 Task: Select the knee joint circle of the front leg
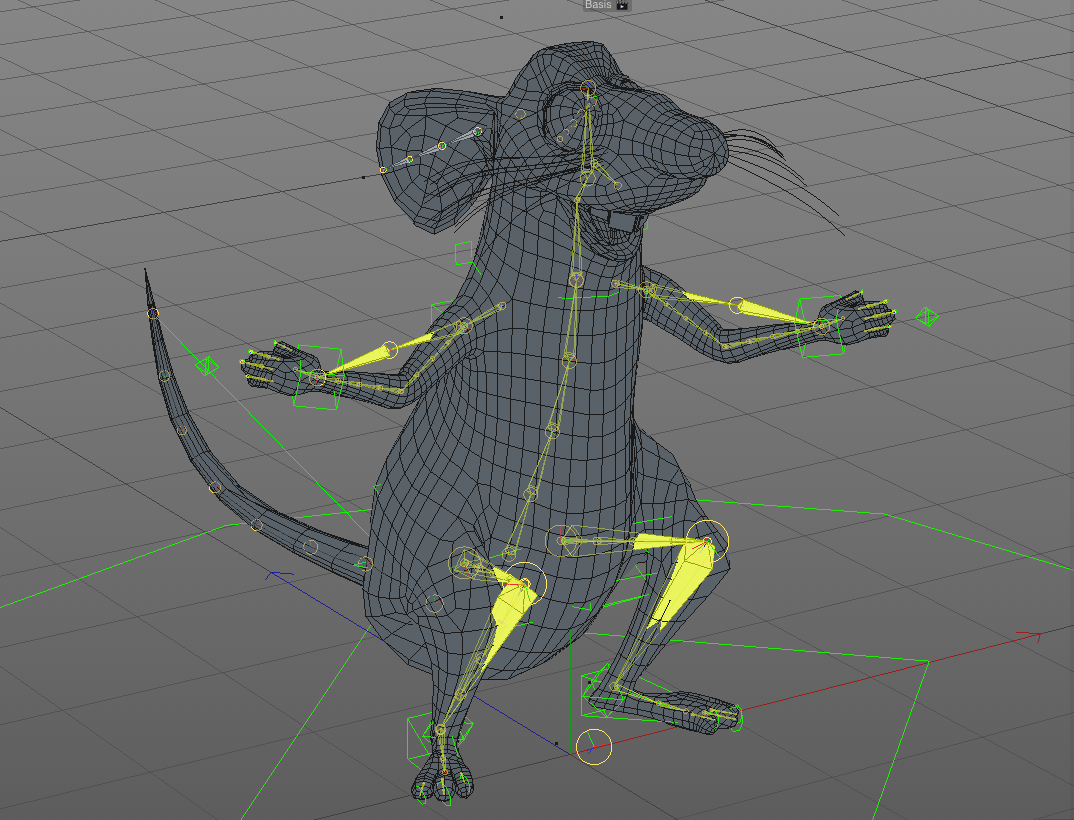tap(525, 583)
